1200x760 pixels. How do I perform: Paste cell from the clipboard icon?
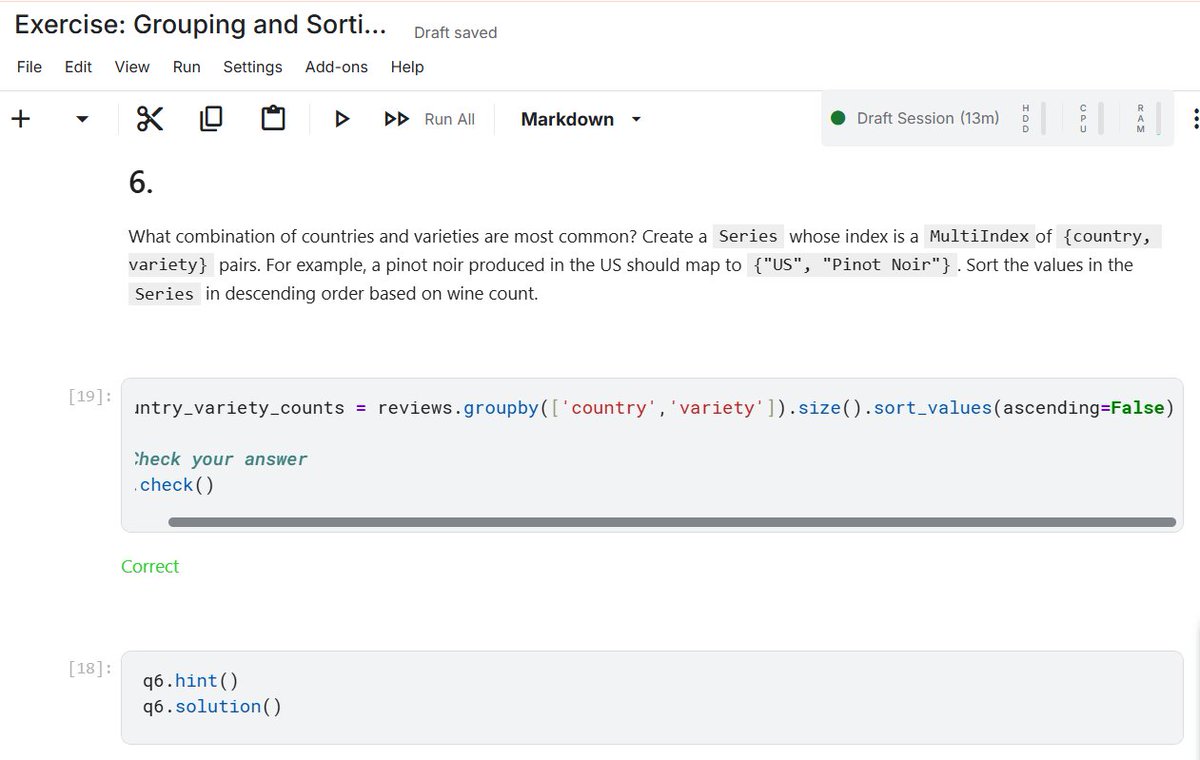273,119
